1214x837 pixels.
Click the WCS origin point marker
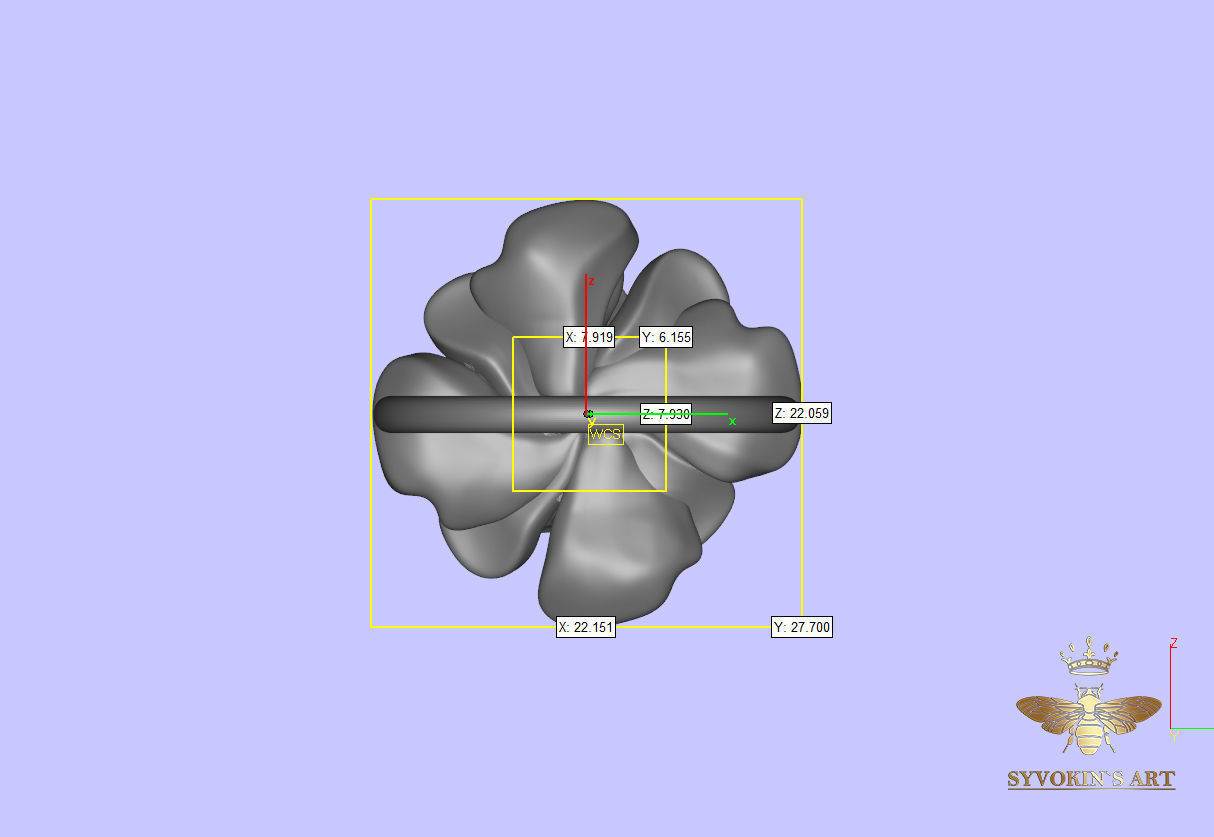click(588, 413)
